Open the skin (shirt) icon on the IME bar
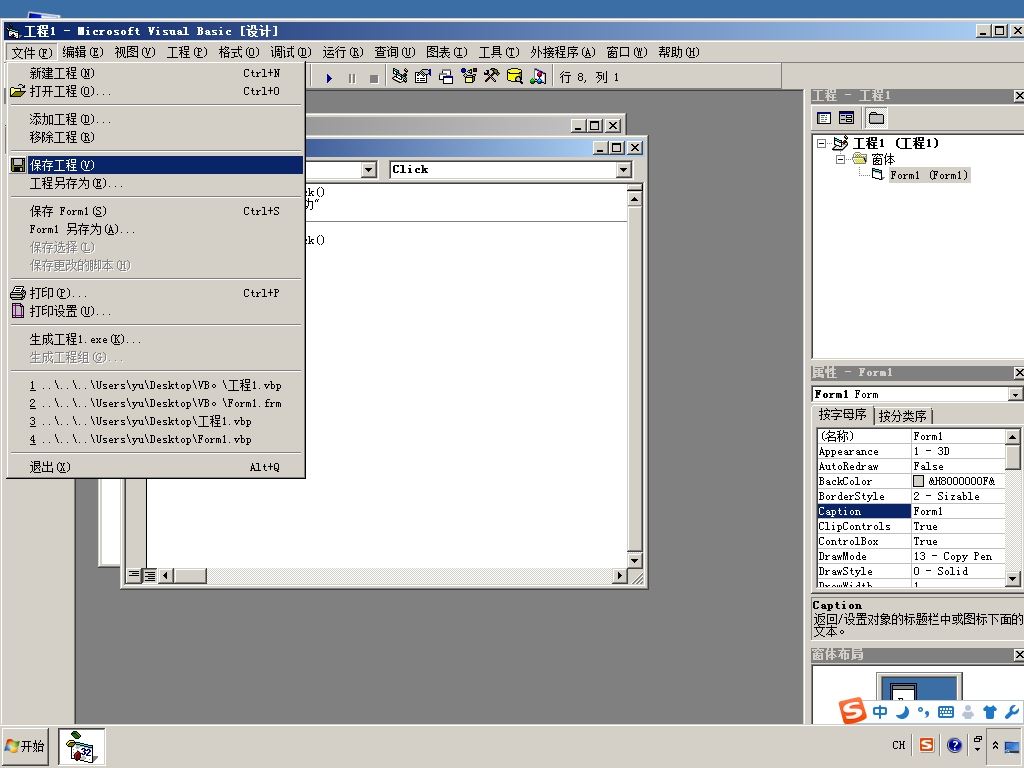 click(989, 712)
